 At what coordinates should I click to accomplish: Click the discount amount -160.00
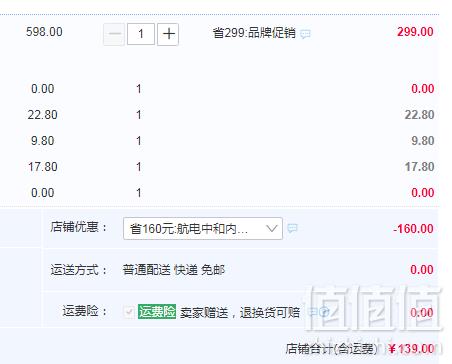coord(413,229)
